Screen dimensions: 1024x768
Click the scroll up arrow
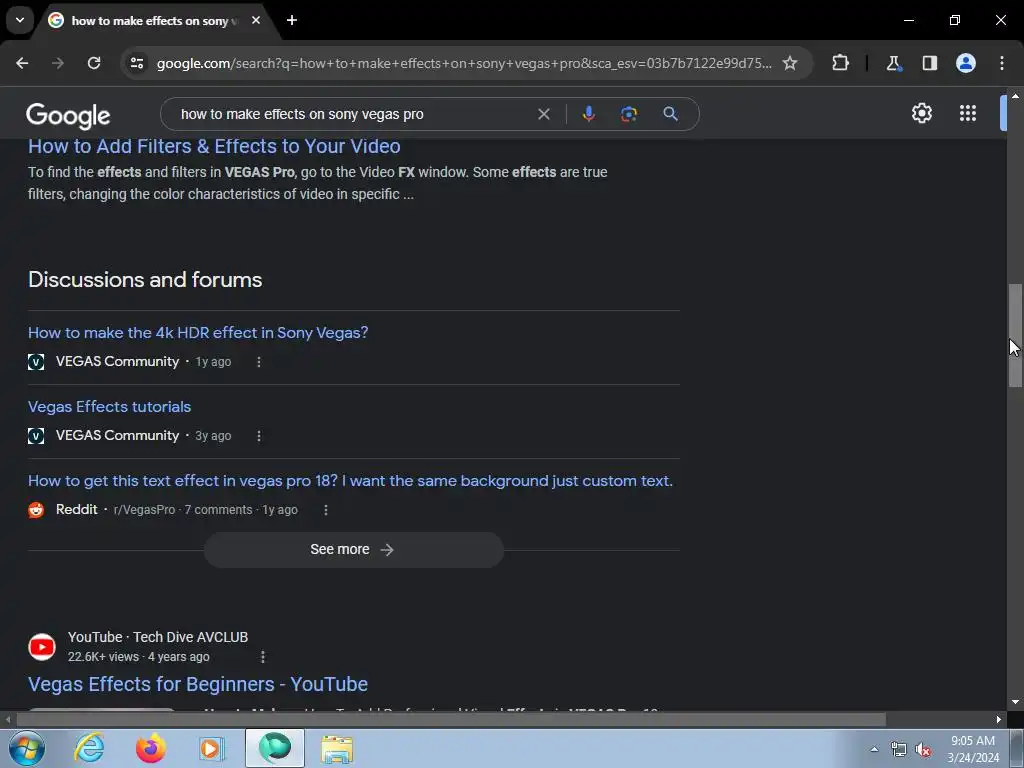pyautogui.click(x=1015, y=97)
